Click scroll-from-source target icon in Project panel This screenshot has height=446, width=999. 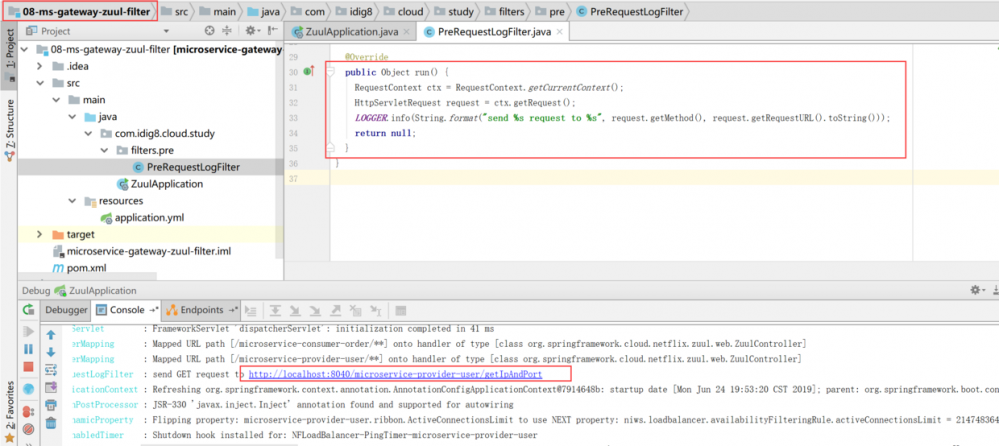tap(208, 31)
